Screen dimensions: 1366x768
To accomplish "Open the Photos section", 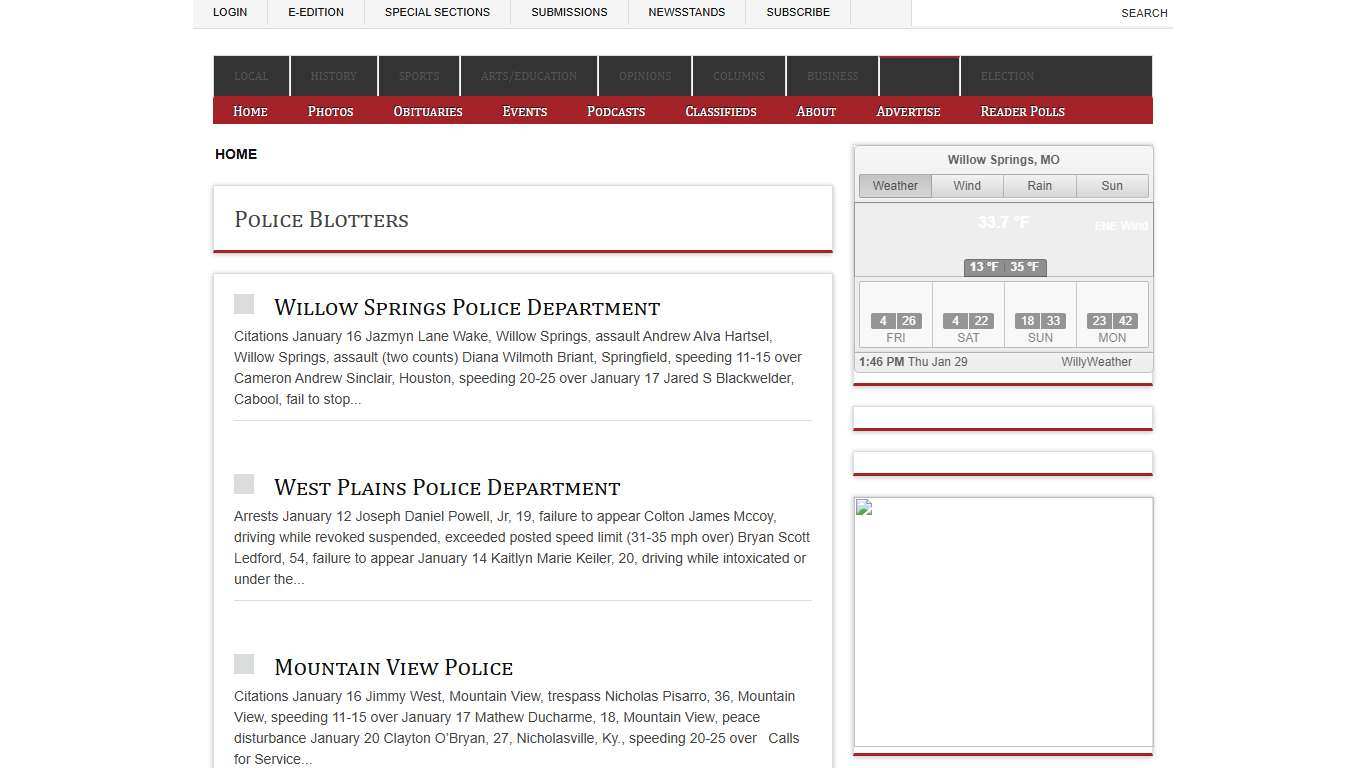I will 330,111.
